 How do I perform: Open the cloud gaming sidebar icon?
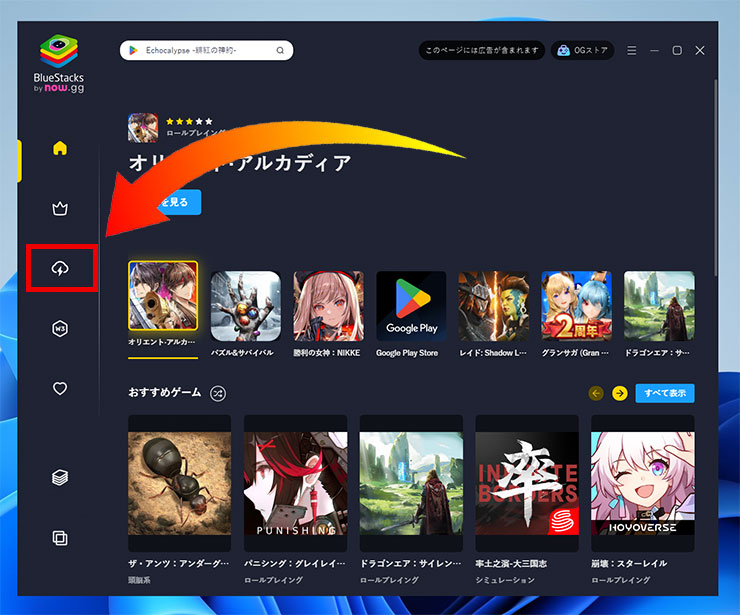60,269
